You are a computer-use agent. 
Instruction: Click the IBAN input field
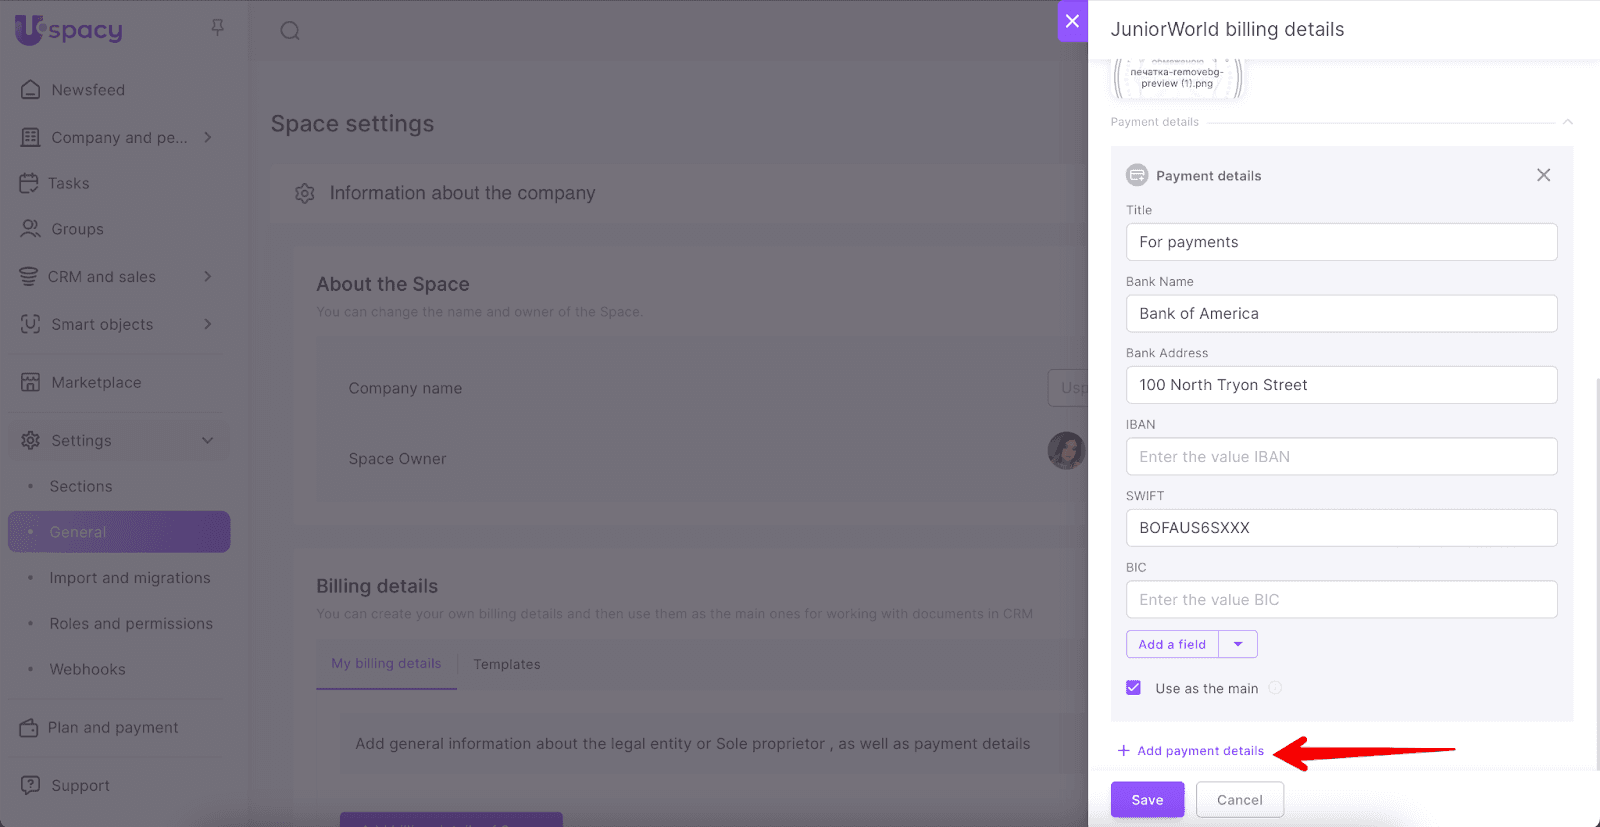pos(1341,457)
